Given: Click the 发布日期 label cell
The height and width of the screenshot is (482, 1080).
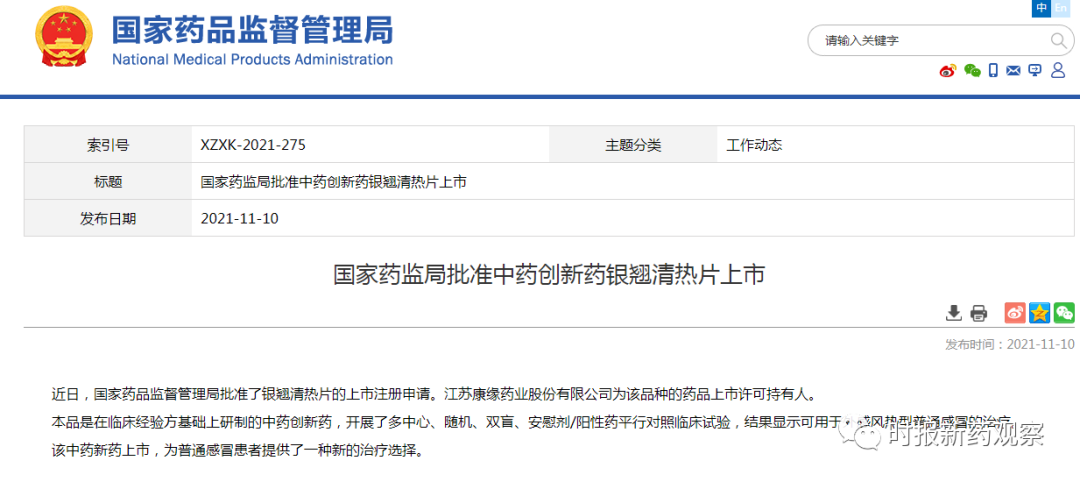Looking at the screenshot, I should coord(108,218).
